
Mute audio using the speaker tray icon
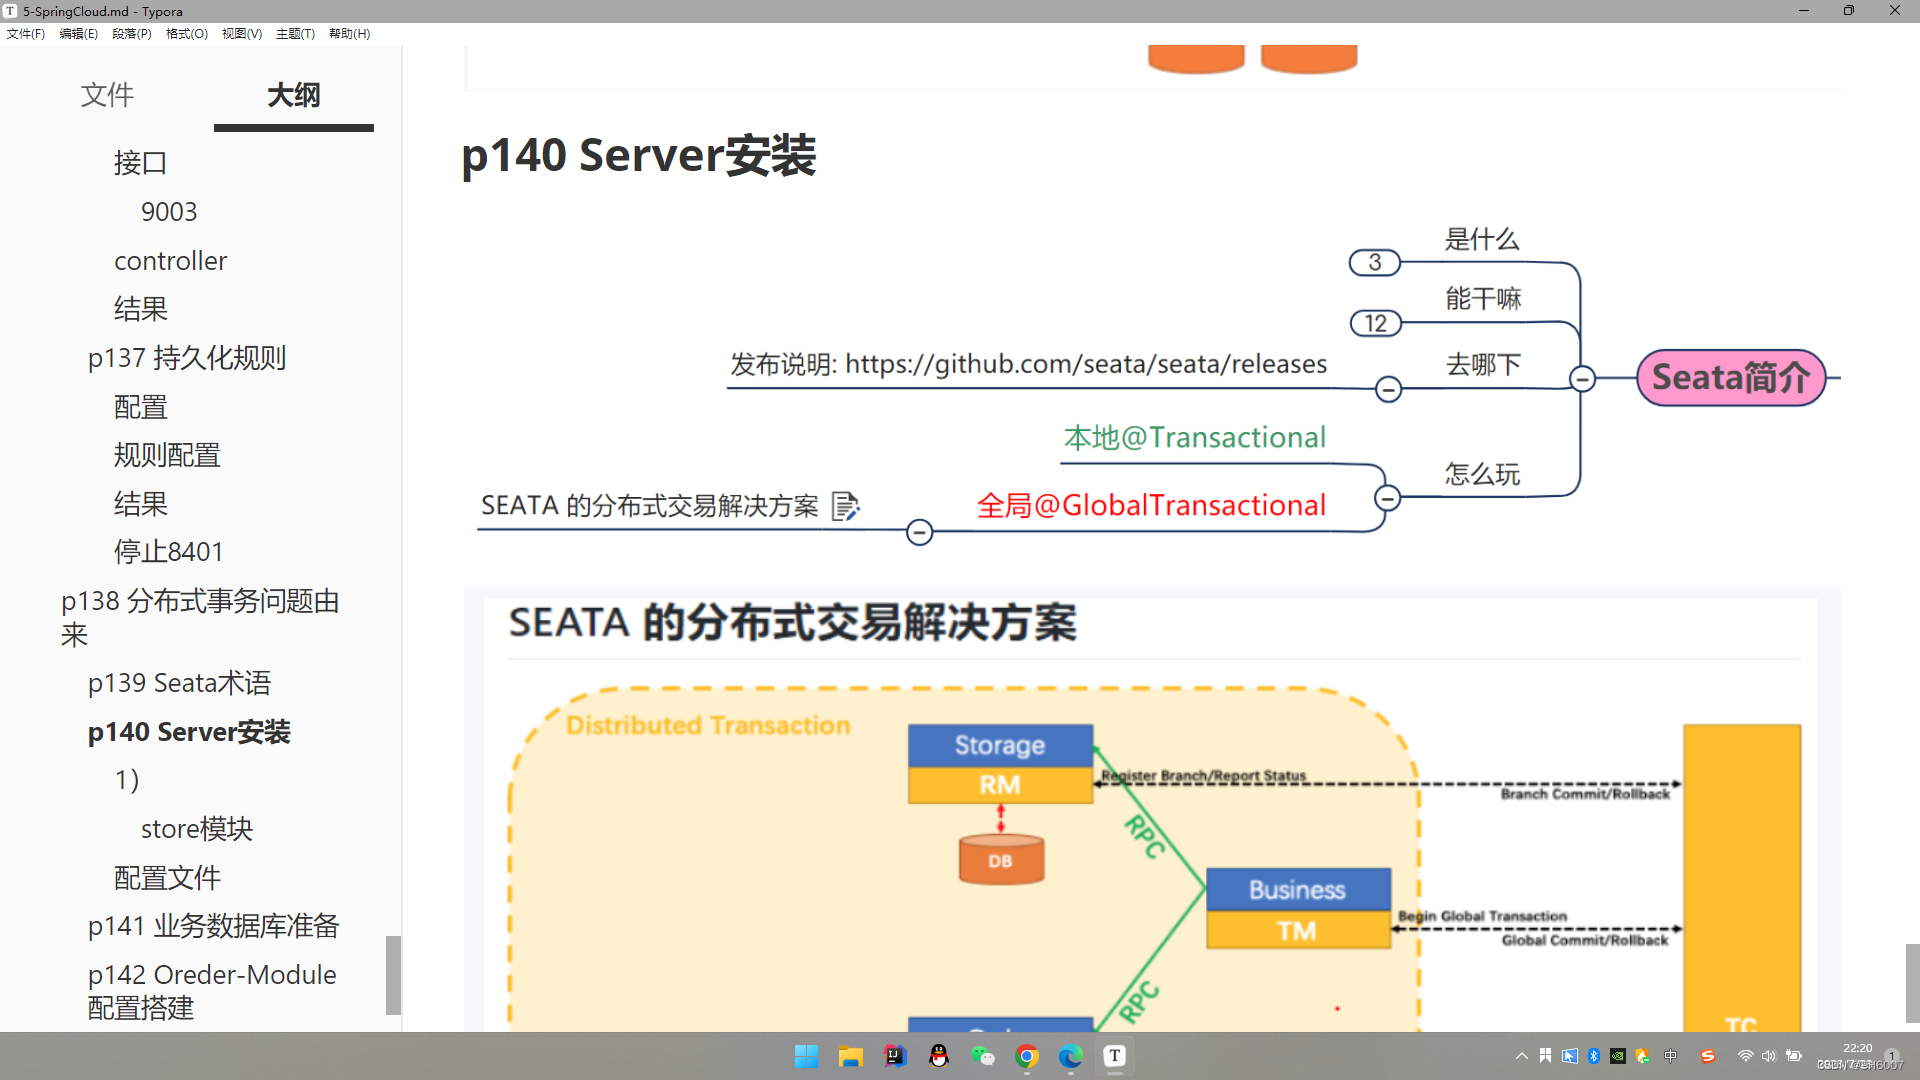click(x=1769, y=1056)
